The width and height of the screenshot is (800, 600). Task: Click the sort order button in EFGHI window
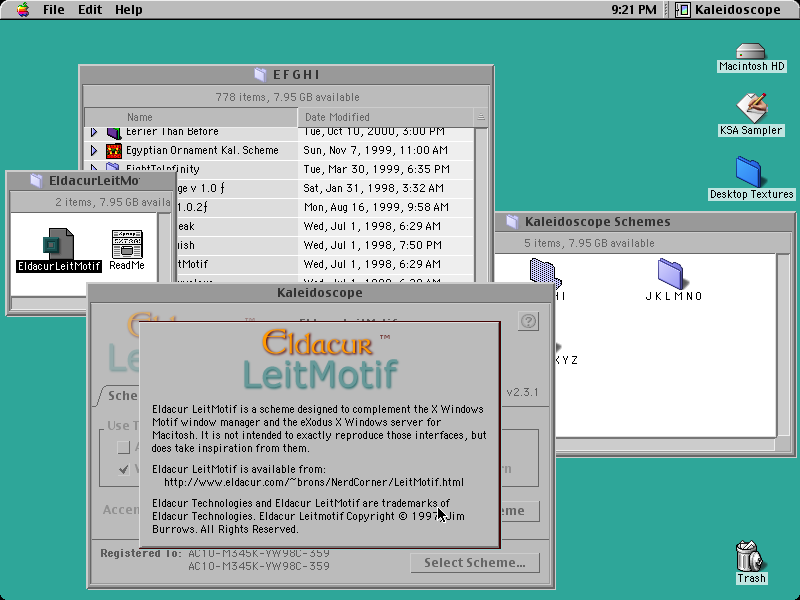coord(481,117)
